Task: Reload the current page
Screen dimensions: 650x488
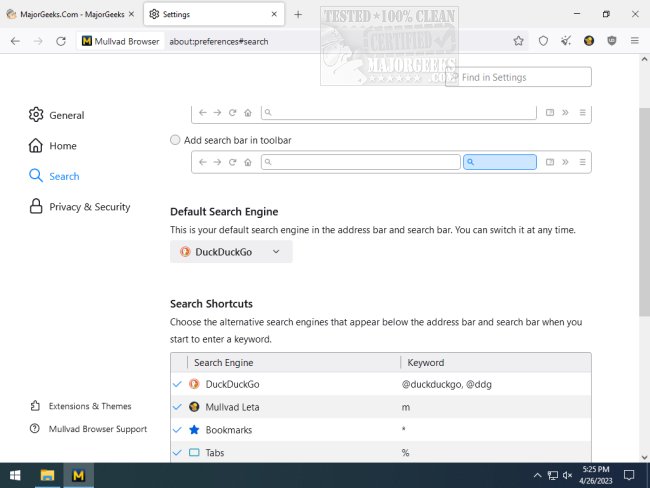Action: (61, 41)
